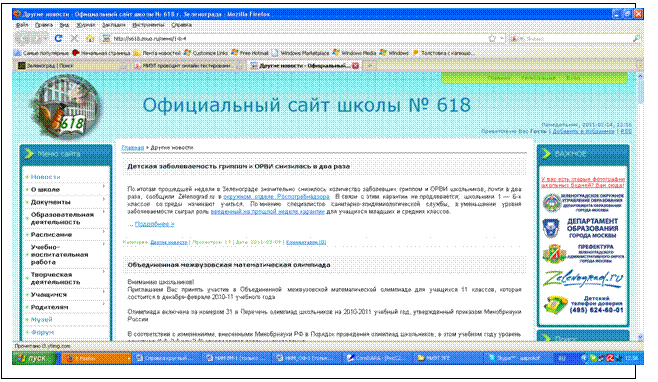Click the site favicon in address bar
This screenshot has width=658, height=382.
(x=106, y=39)
